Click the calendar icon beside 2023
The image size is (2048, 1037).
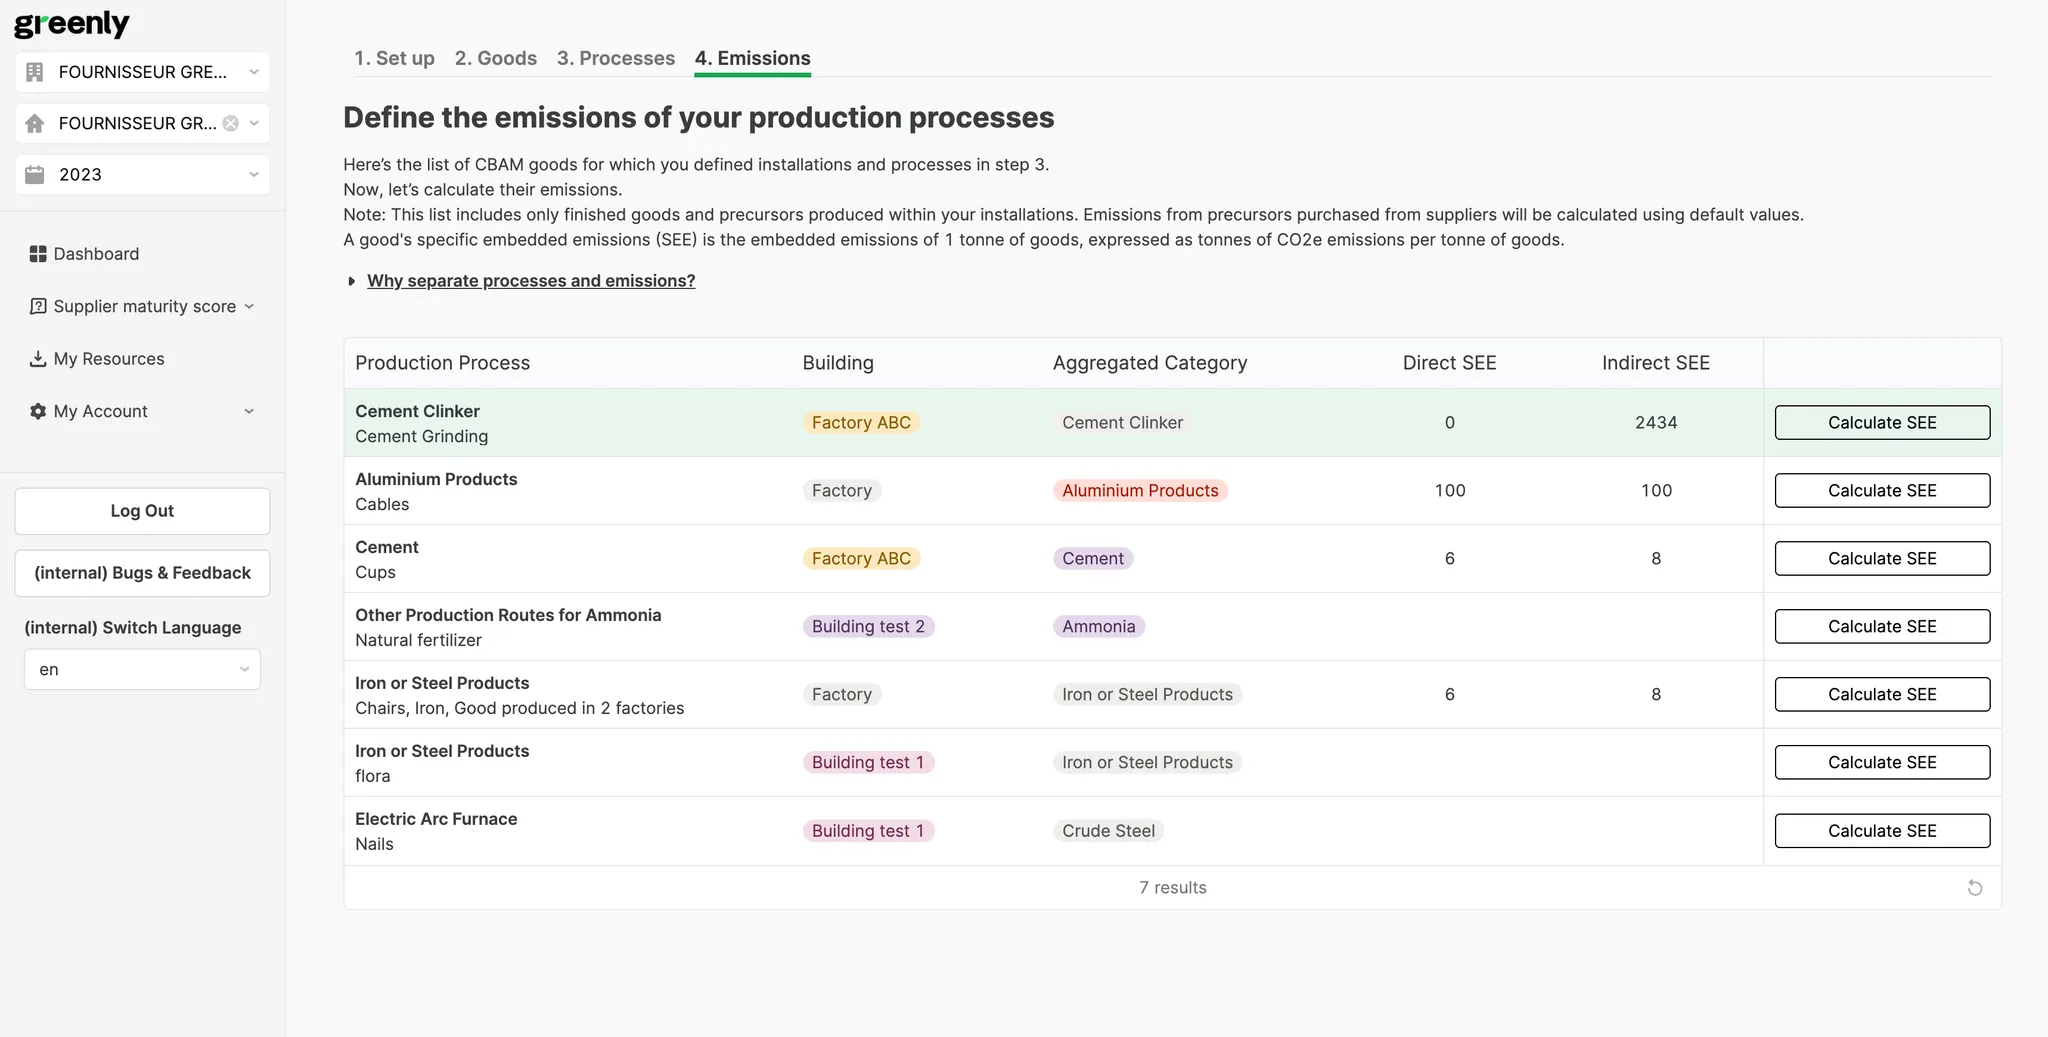click(x=35, y=174)
